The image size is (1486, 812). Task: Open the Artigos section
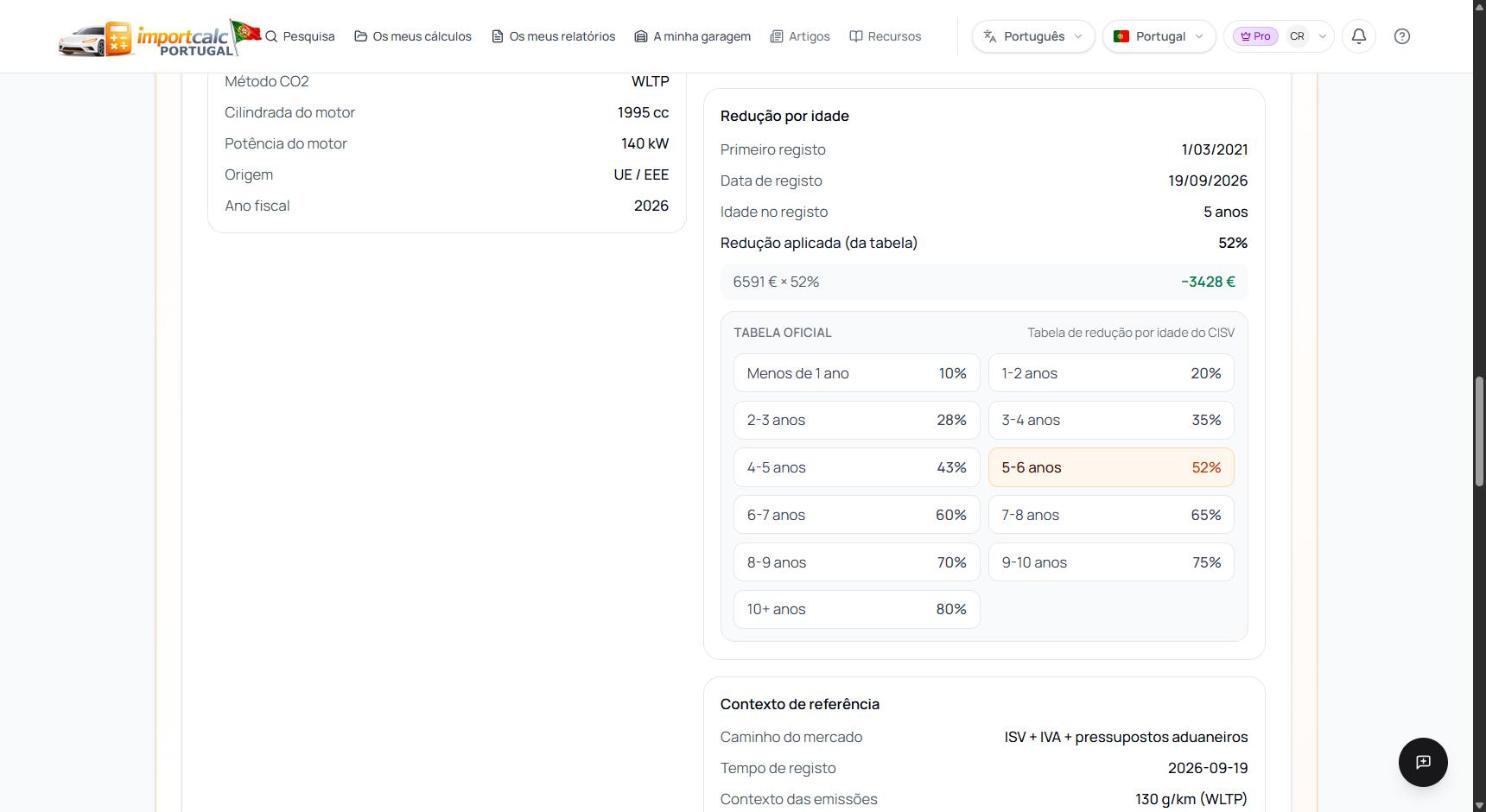[800, 36]
